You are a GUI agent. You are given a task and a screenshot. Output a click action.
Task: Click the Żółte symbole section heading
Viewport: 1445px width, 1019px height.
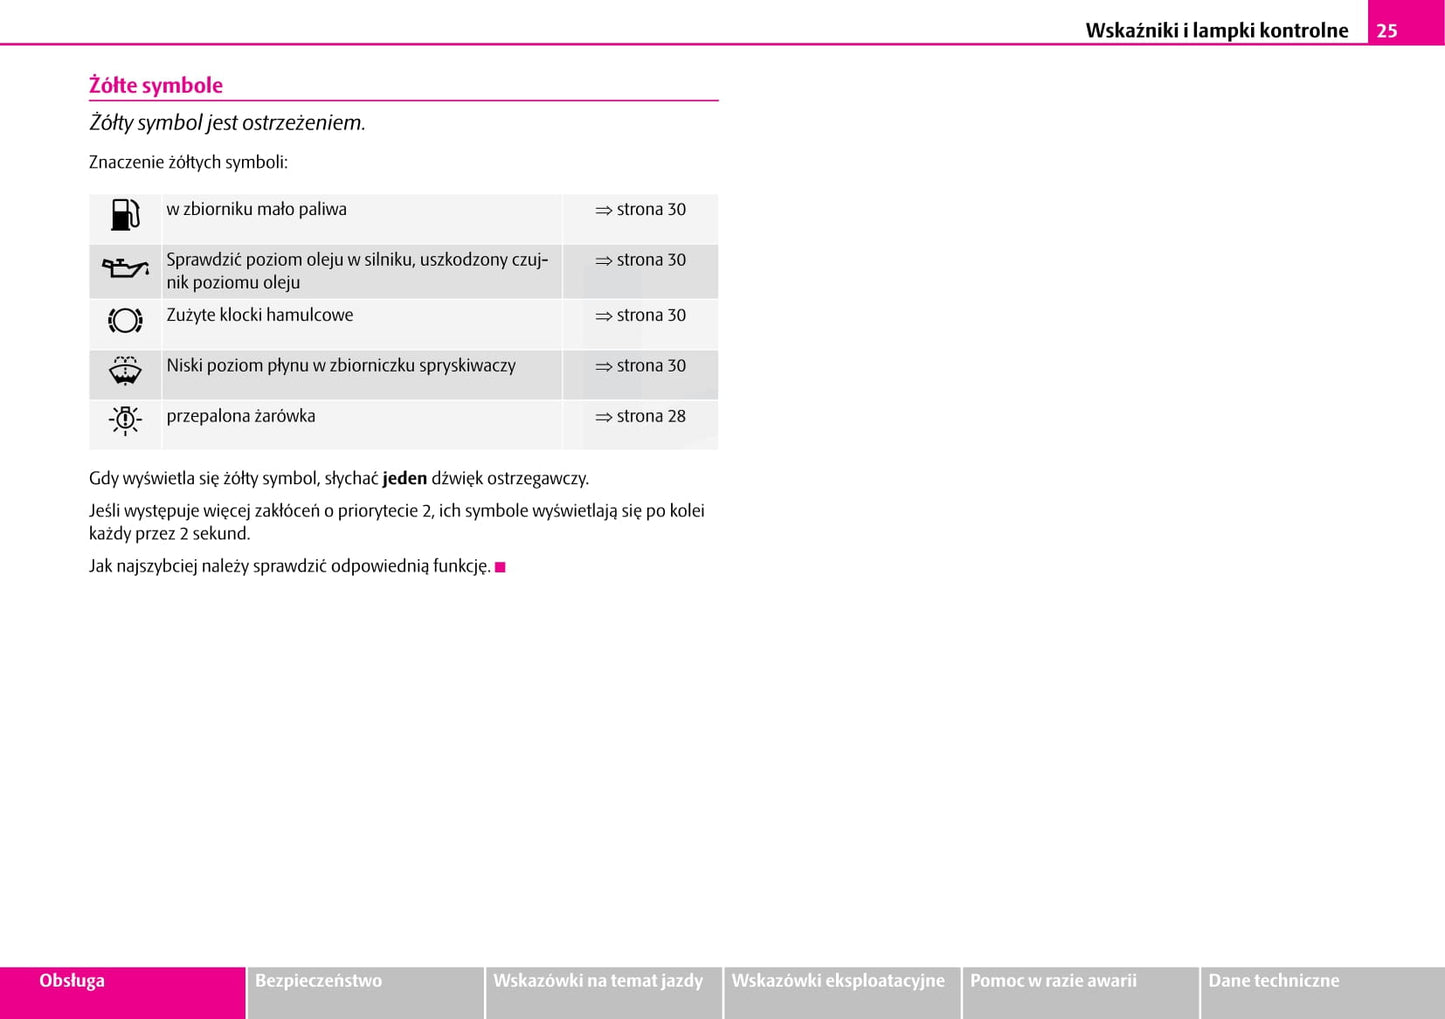pos(156,86)
